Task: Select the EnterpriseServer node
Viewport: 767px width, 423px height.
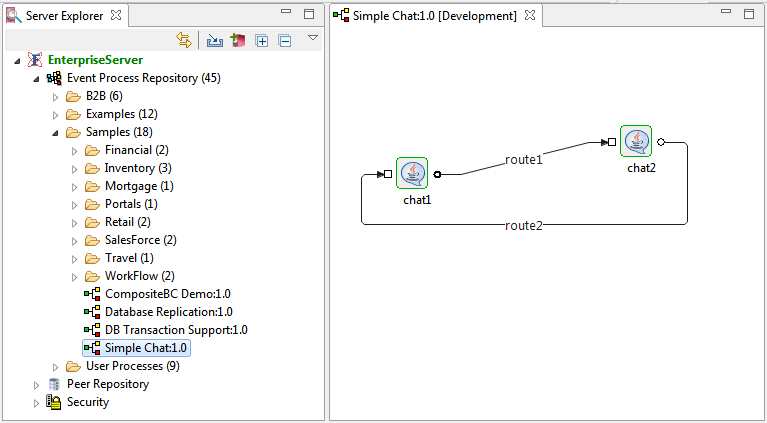Action: coord(95,60)
